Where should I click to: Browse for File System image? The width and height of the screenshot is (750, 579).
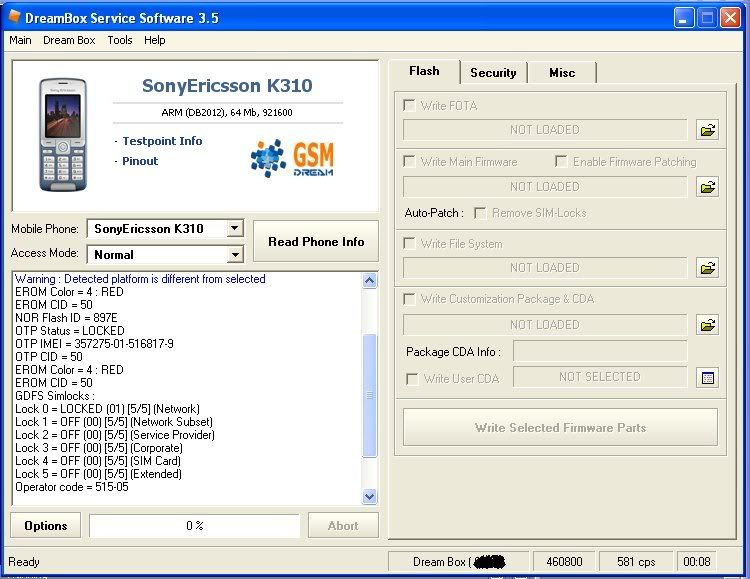coord(707,267)
